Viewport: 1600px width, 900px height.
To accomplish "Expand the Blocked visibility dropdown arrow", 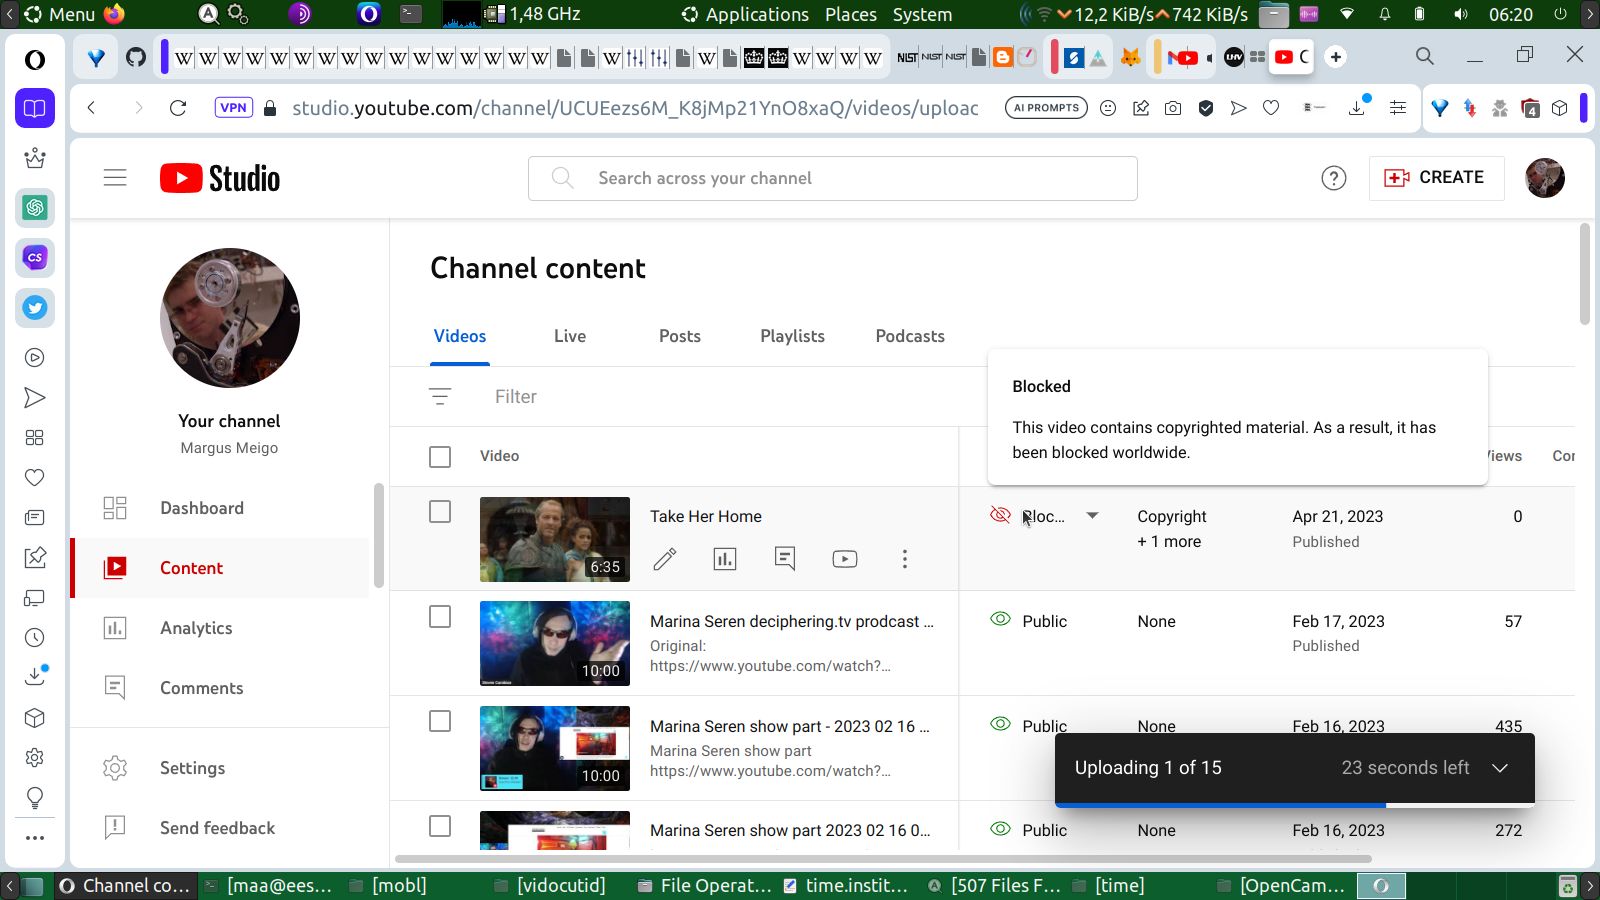I will point(1092,516).
